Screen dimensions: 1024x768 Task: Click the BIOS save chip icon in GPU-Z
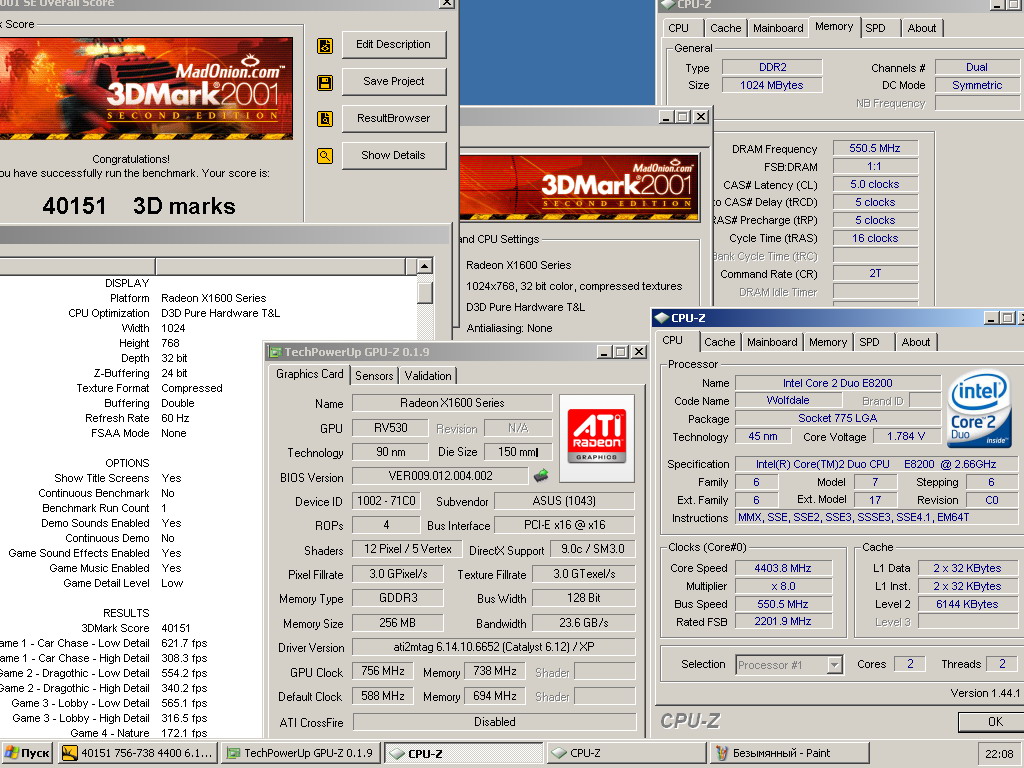pos(541,475)
